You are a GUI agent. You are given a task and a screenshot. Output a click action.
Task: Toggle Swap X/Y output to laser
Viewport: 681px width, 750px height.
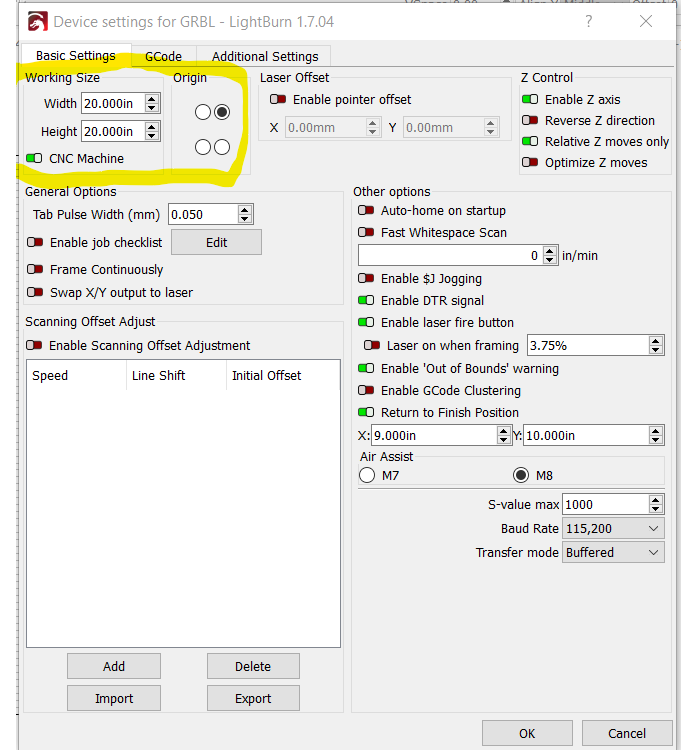tap(35, 292)
